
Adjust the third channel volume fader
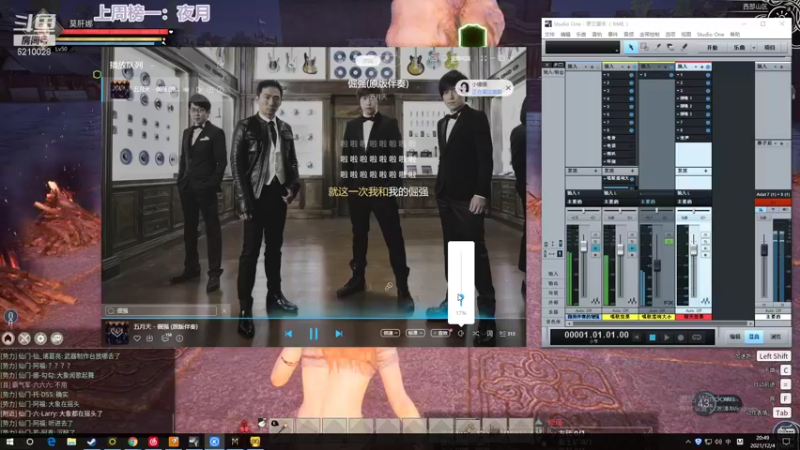click(x=657, y=265)
